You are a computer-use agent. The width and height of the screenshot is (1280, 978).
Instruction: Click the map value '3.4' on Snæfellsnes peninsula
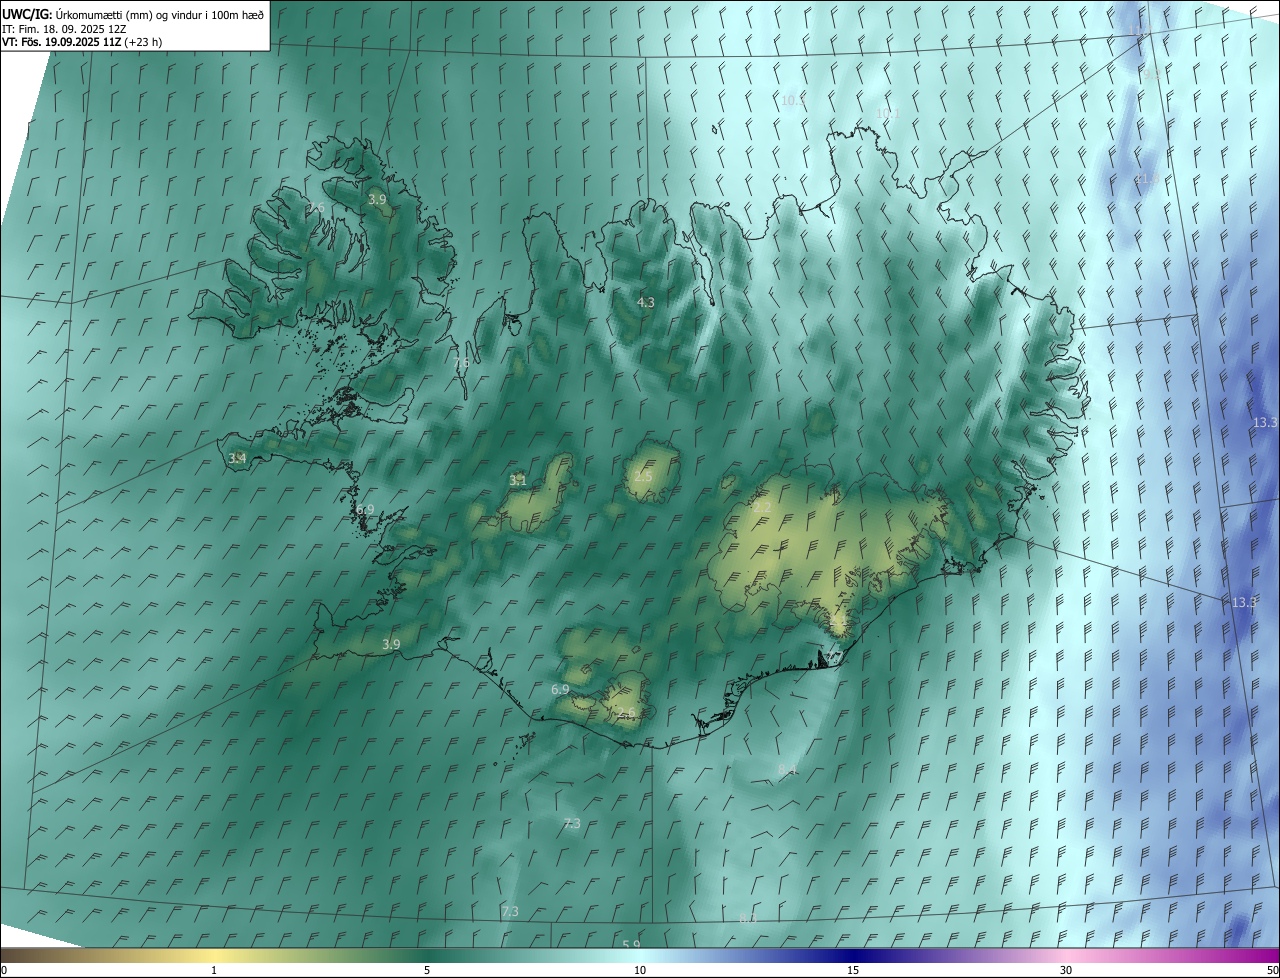click(237, 459)
